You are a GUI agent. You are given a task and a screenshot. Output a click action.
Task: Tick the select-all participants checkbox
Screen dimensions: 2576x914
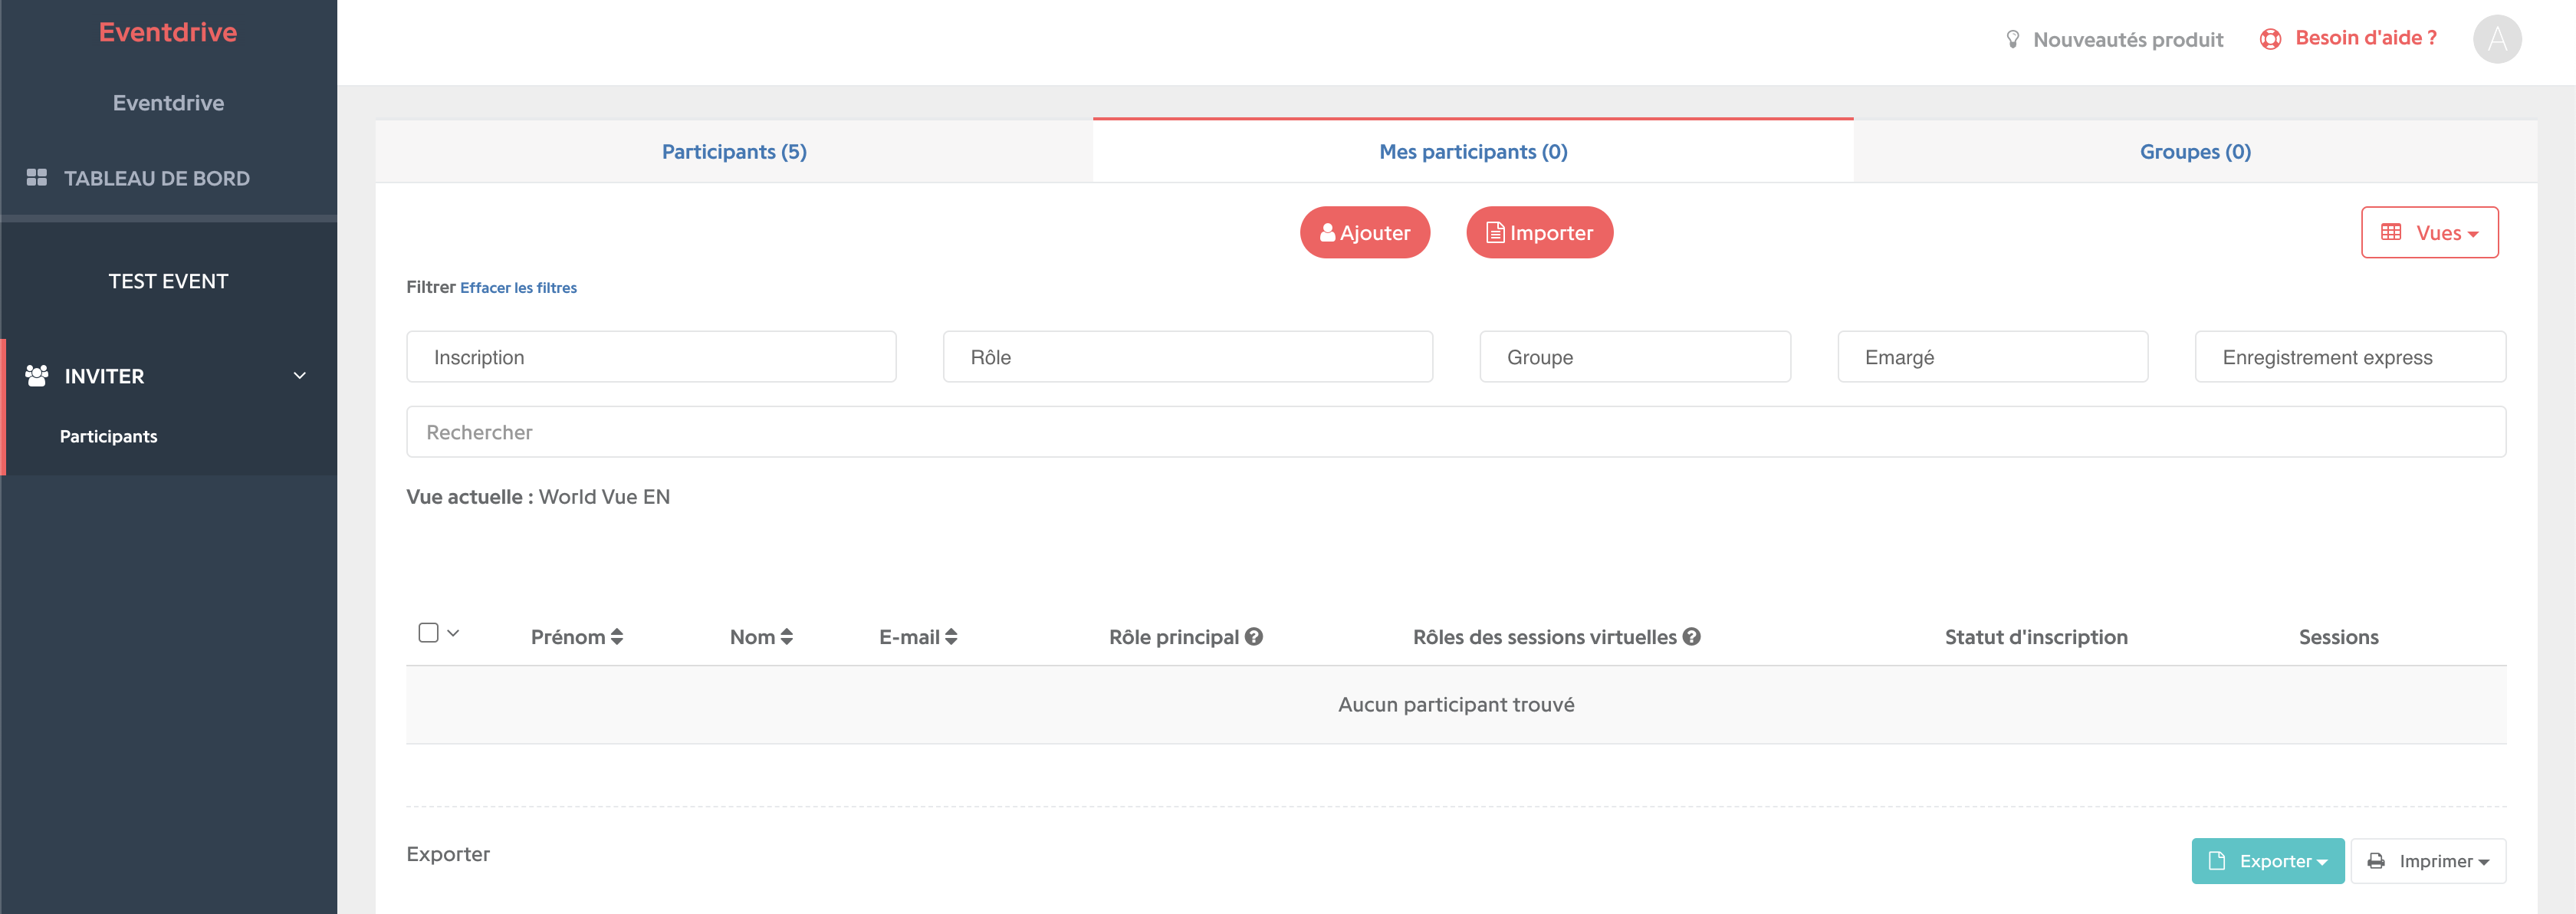428,632
